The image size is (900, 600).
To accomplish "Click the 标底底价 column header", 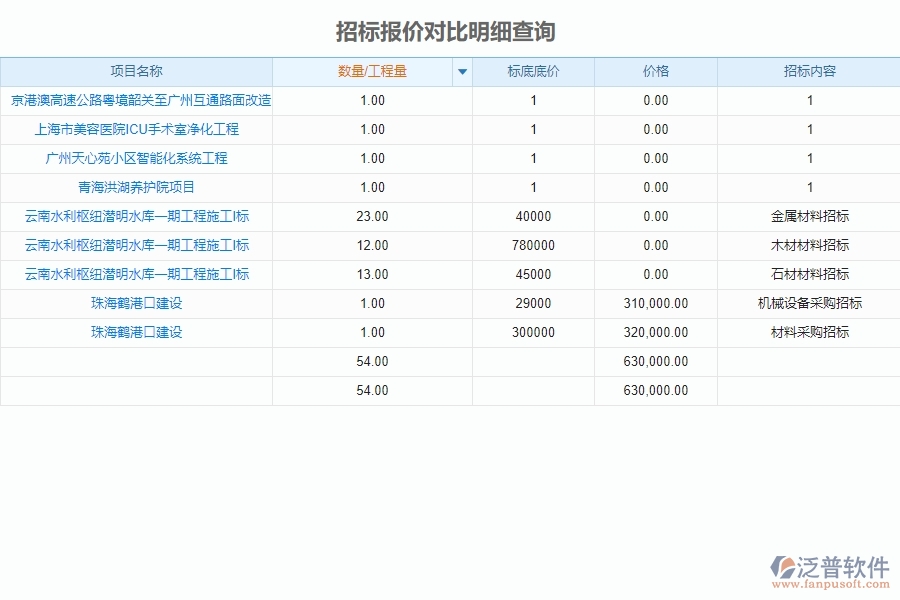I will (533, 71).
